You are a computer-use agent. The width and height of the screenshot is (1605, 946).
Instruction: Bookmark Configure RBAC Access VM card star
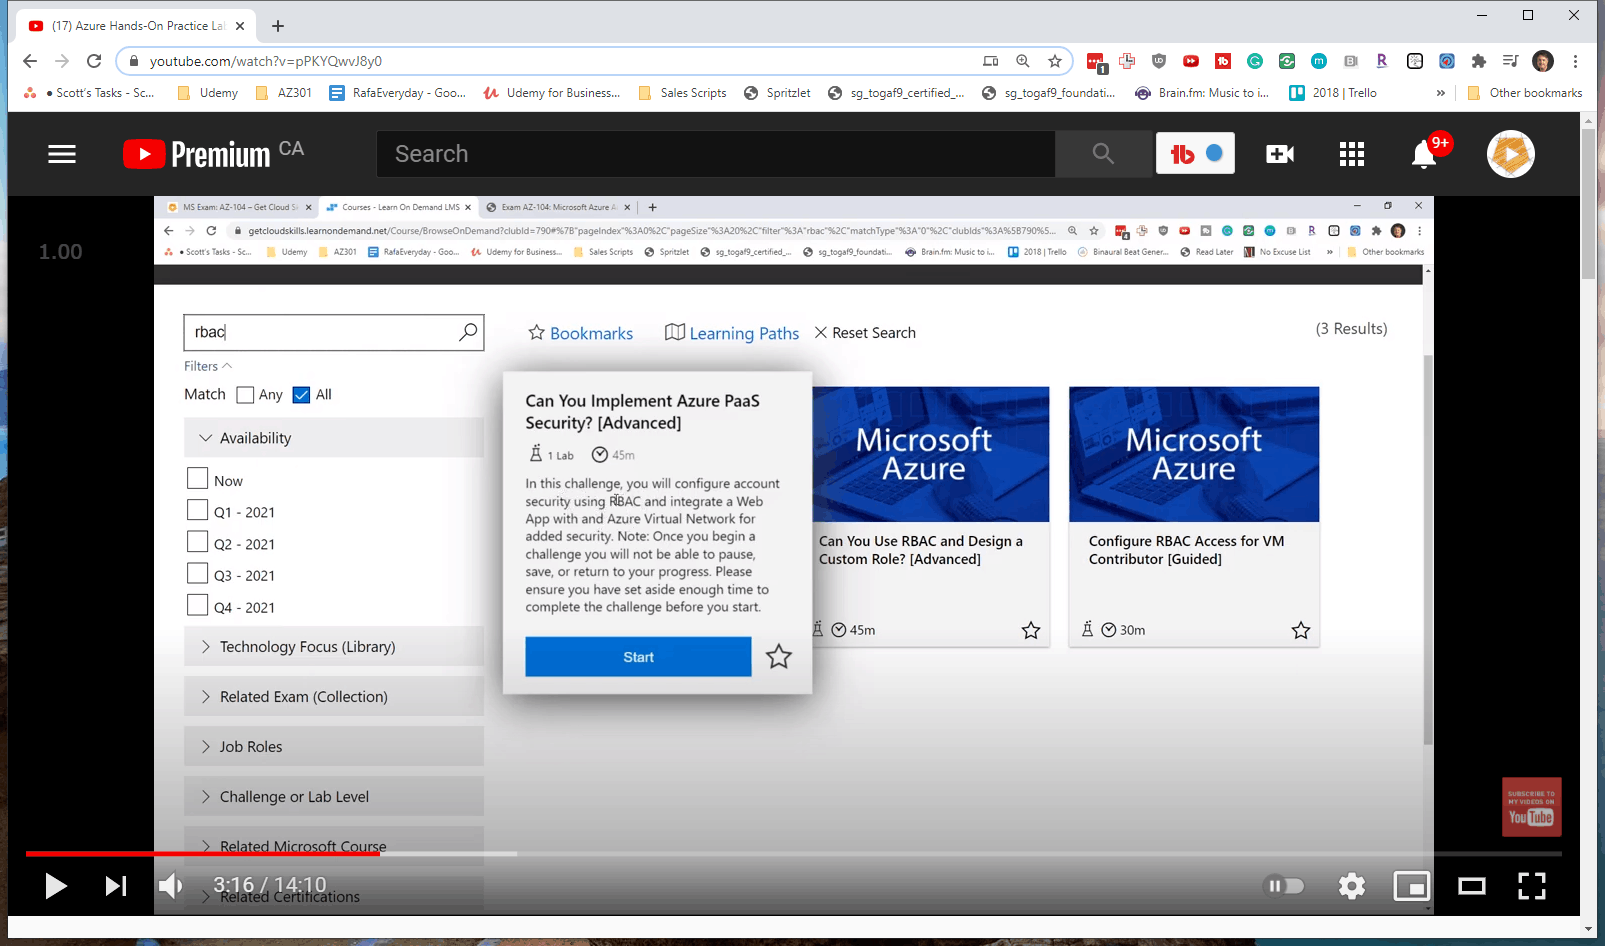coord(1301,630)
